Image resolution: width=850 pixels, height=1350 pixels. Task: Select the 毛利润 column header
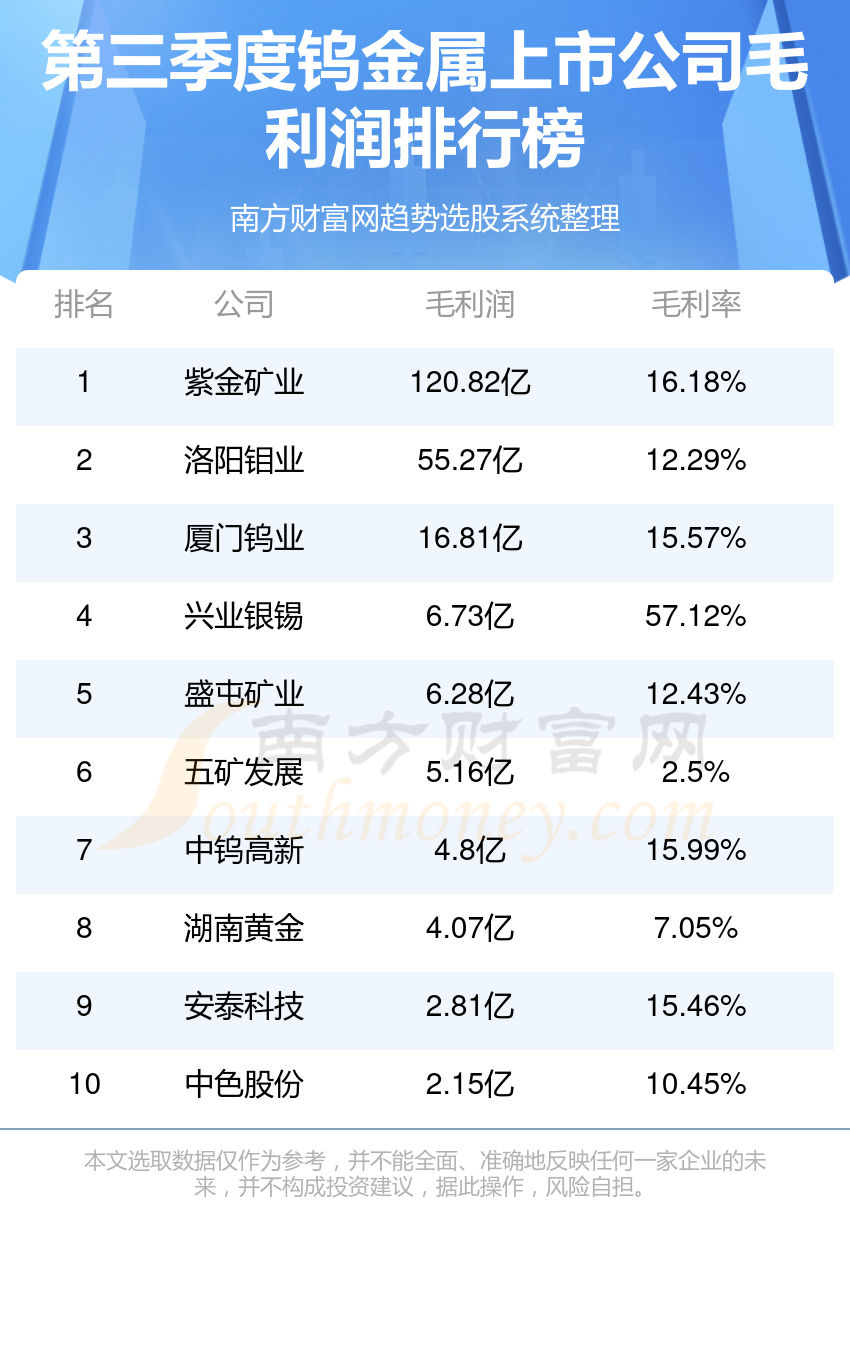(x=470, y=304)
